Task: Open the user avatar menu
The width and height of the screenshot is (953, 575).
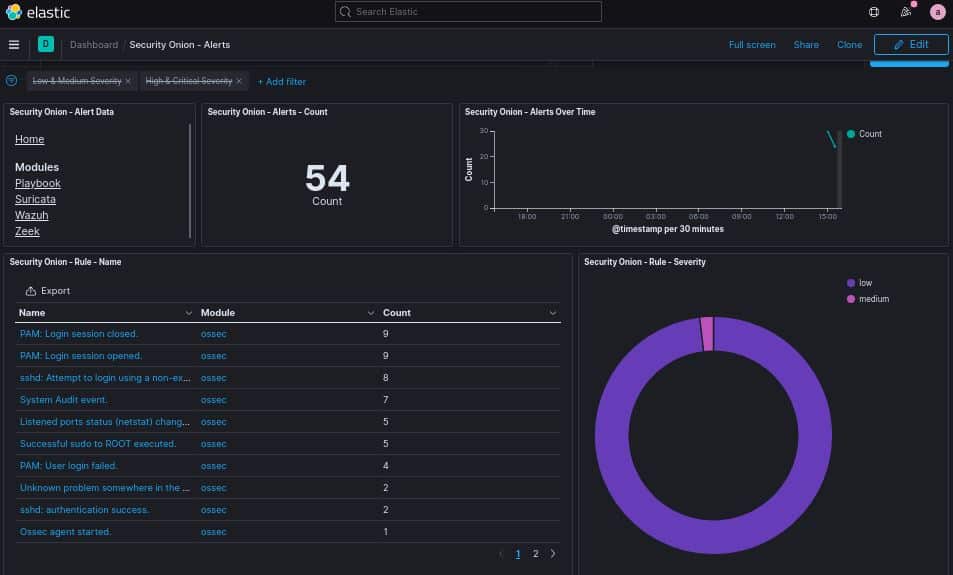Action: 937,12
